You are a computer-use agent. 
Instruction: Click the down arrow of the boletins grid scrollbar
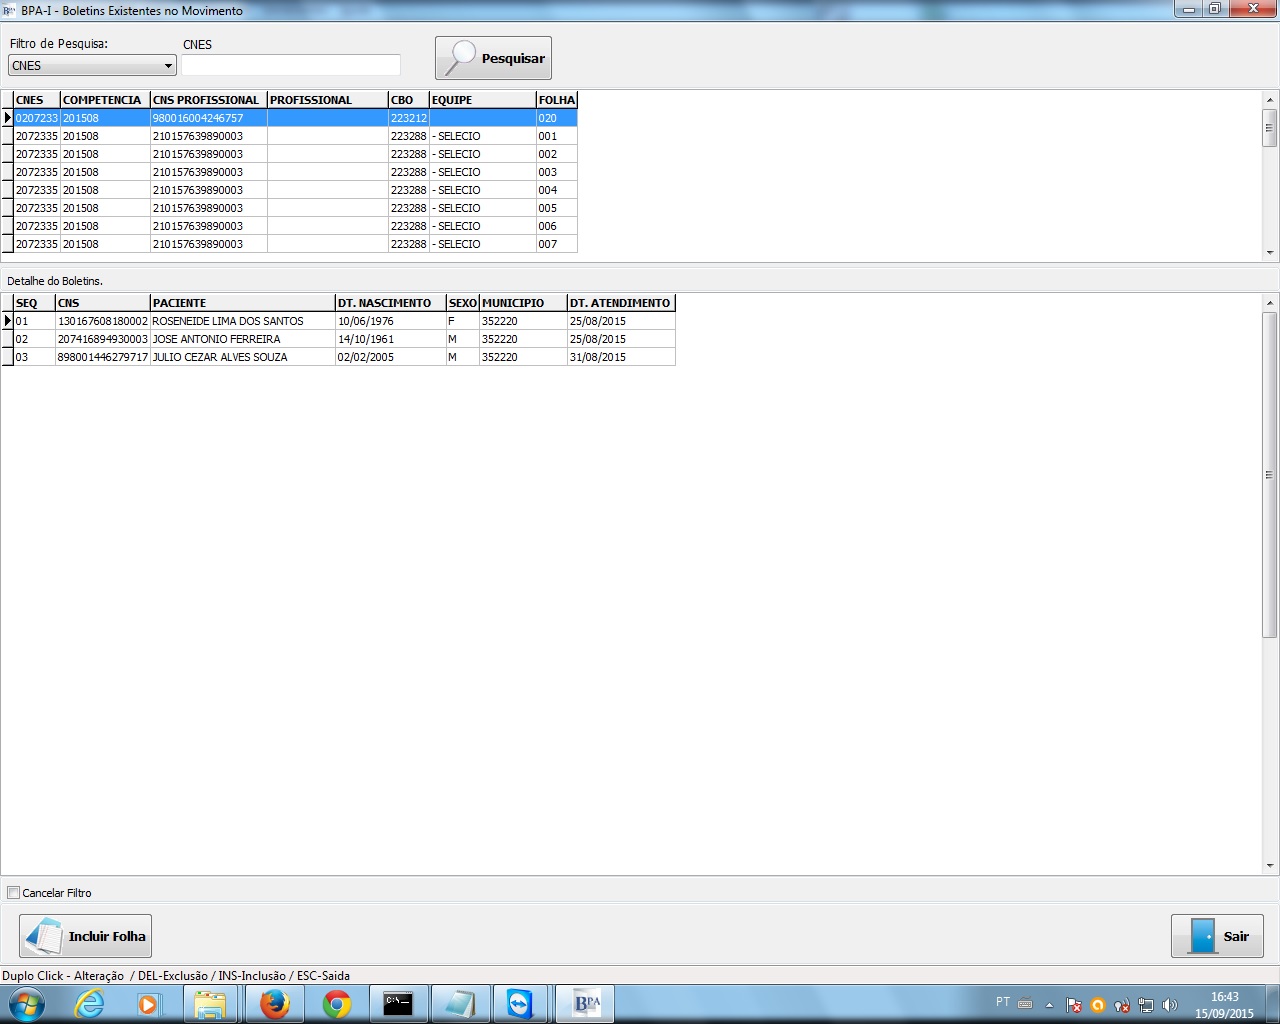(x=1270, y=253)
